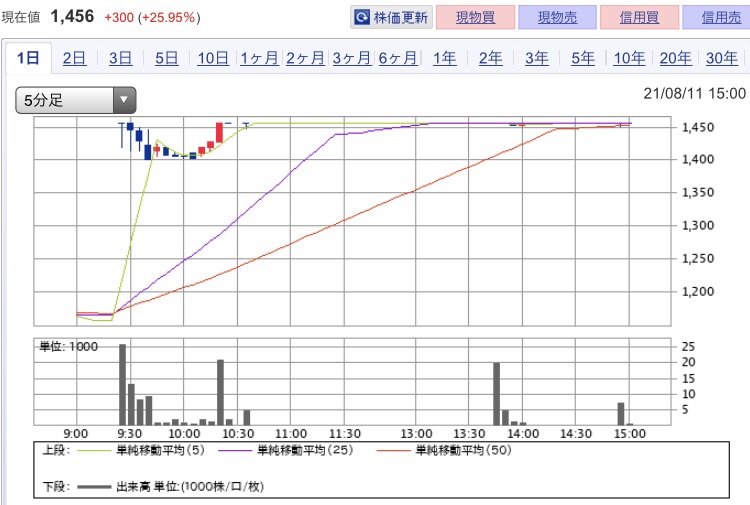Click the 1,450 price axis label
Image resolution: width=750 pixels, height=505 pixels.
(698, 128)
